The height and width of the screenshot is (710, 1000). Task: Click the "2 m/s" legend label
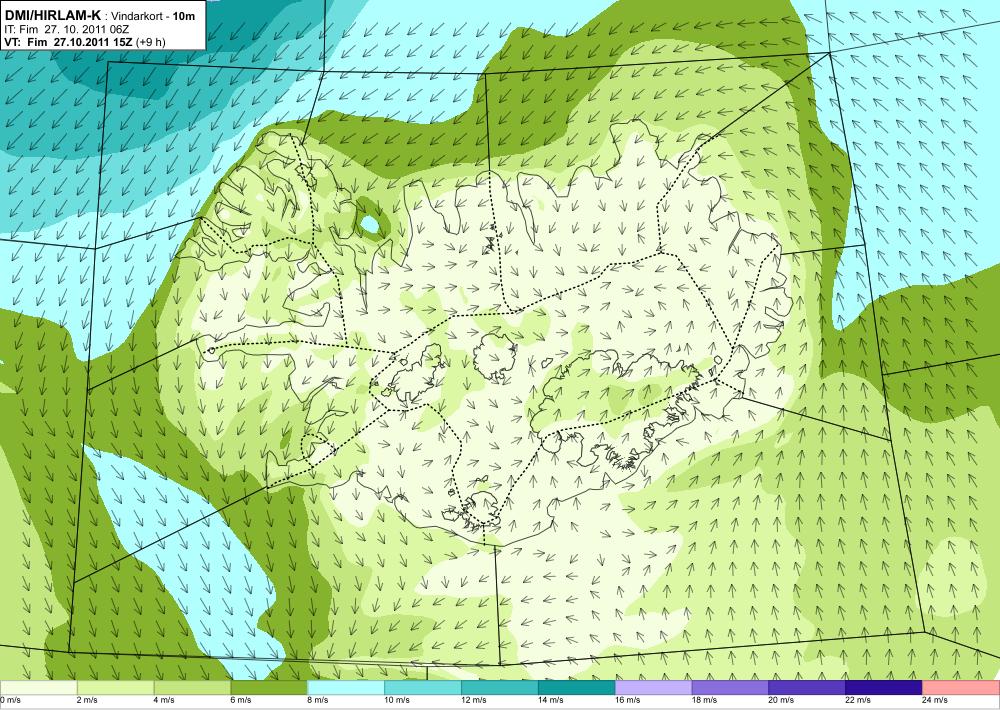click(87, 700)
